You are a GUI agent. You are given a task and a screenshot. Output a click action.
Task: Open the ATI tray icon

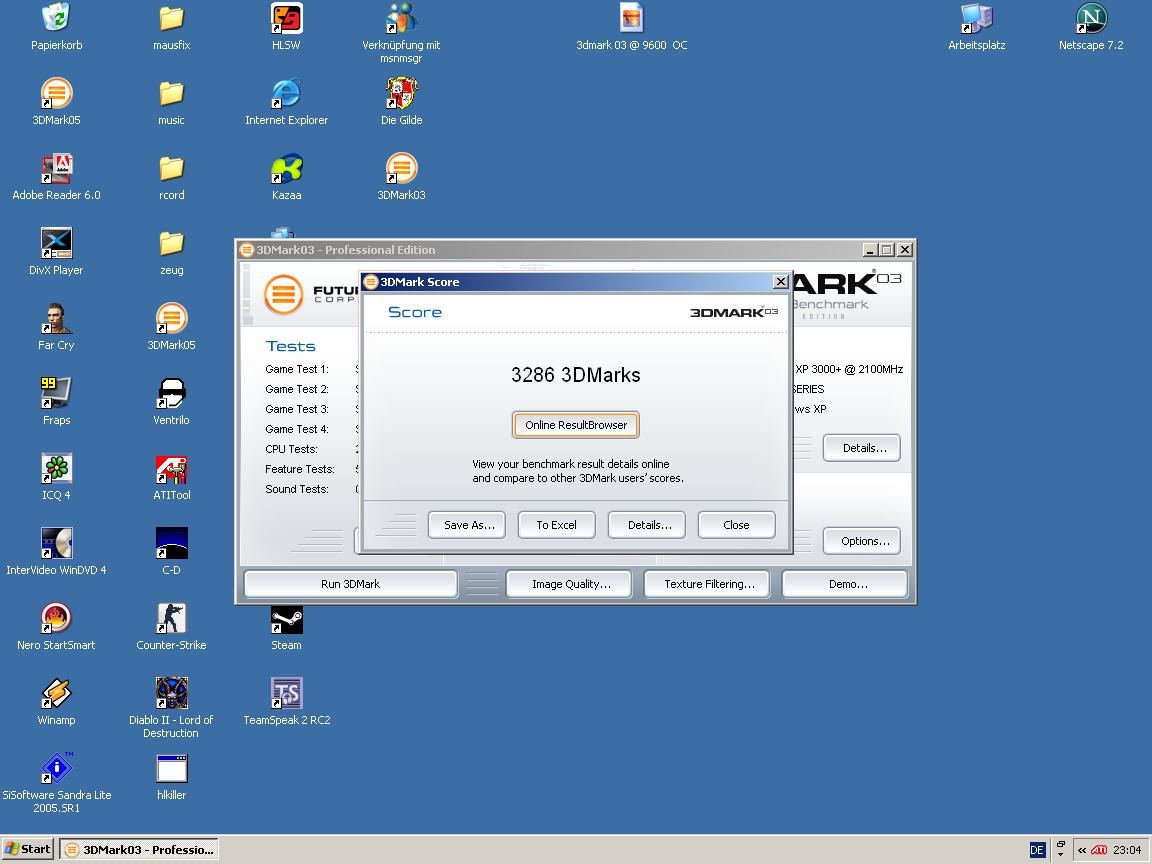[x=1099, y=850]
